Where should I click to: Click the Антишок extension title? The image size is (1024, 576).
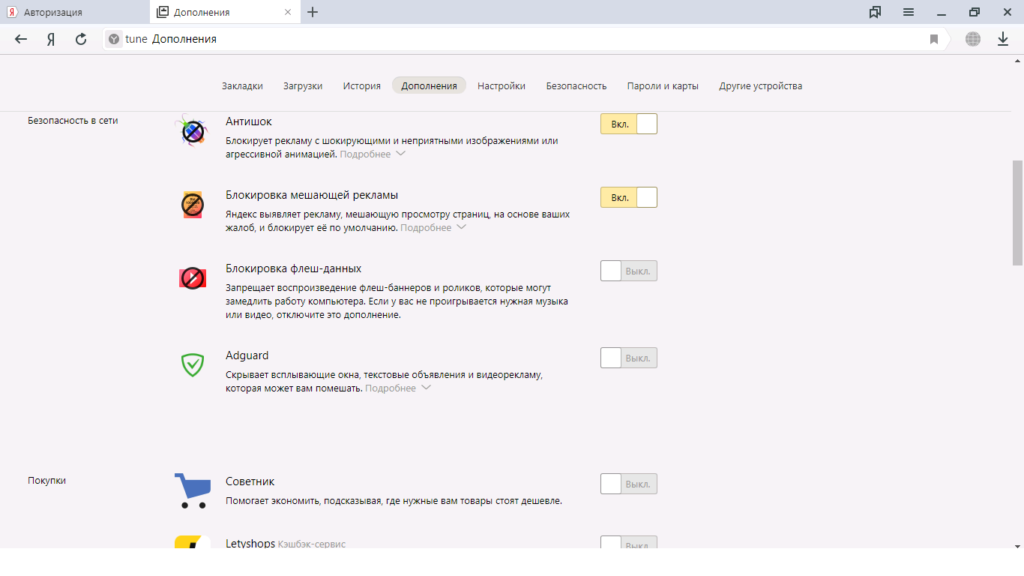click(x=248, y=121)
